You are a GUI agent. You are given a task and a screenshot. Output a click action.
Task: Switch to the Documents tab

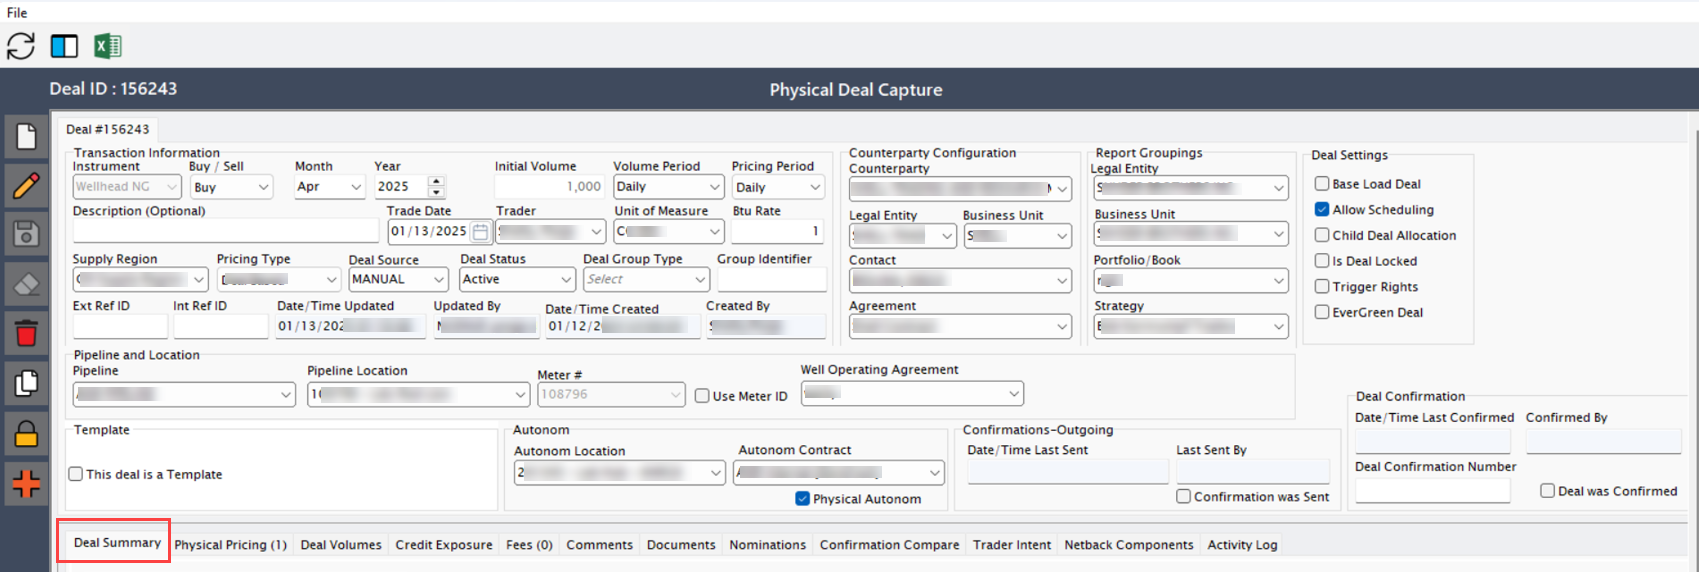pyautogui.click(x=681, y=545)
